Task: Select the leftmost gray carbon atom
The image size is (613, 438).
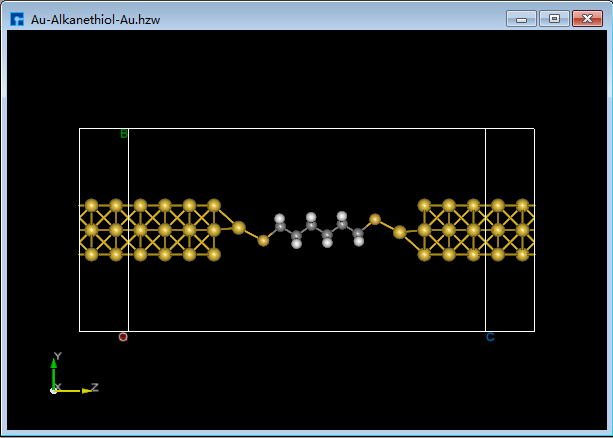Action: click(281, 228)
